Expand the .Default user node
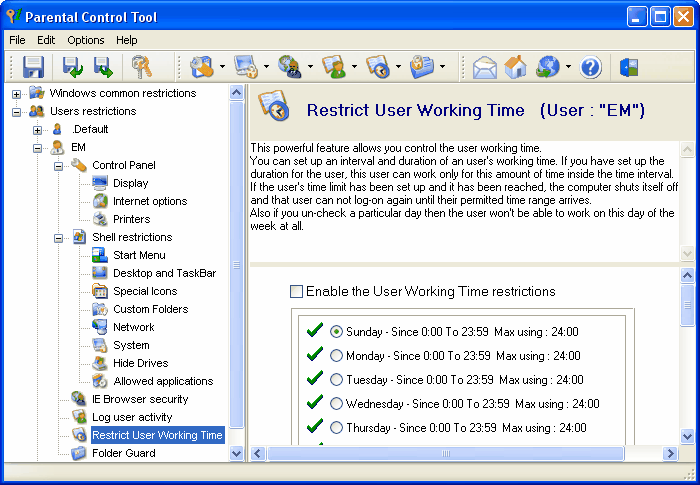700x485 pixels. coord(38,130)
